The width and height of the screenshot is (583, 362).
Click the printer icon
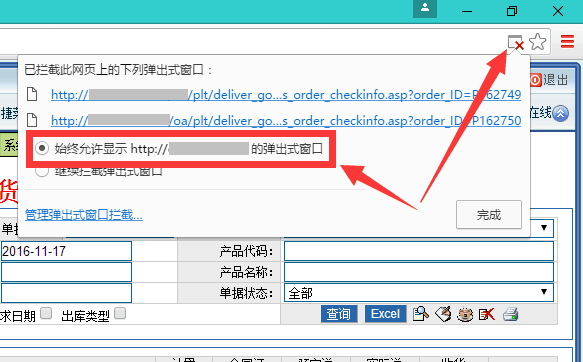click(510, 314)
